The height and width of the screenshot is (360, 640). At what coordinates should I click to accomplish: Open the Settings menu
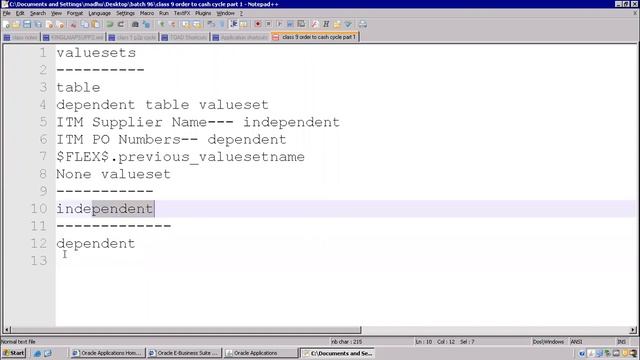coord(125,13)
